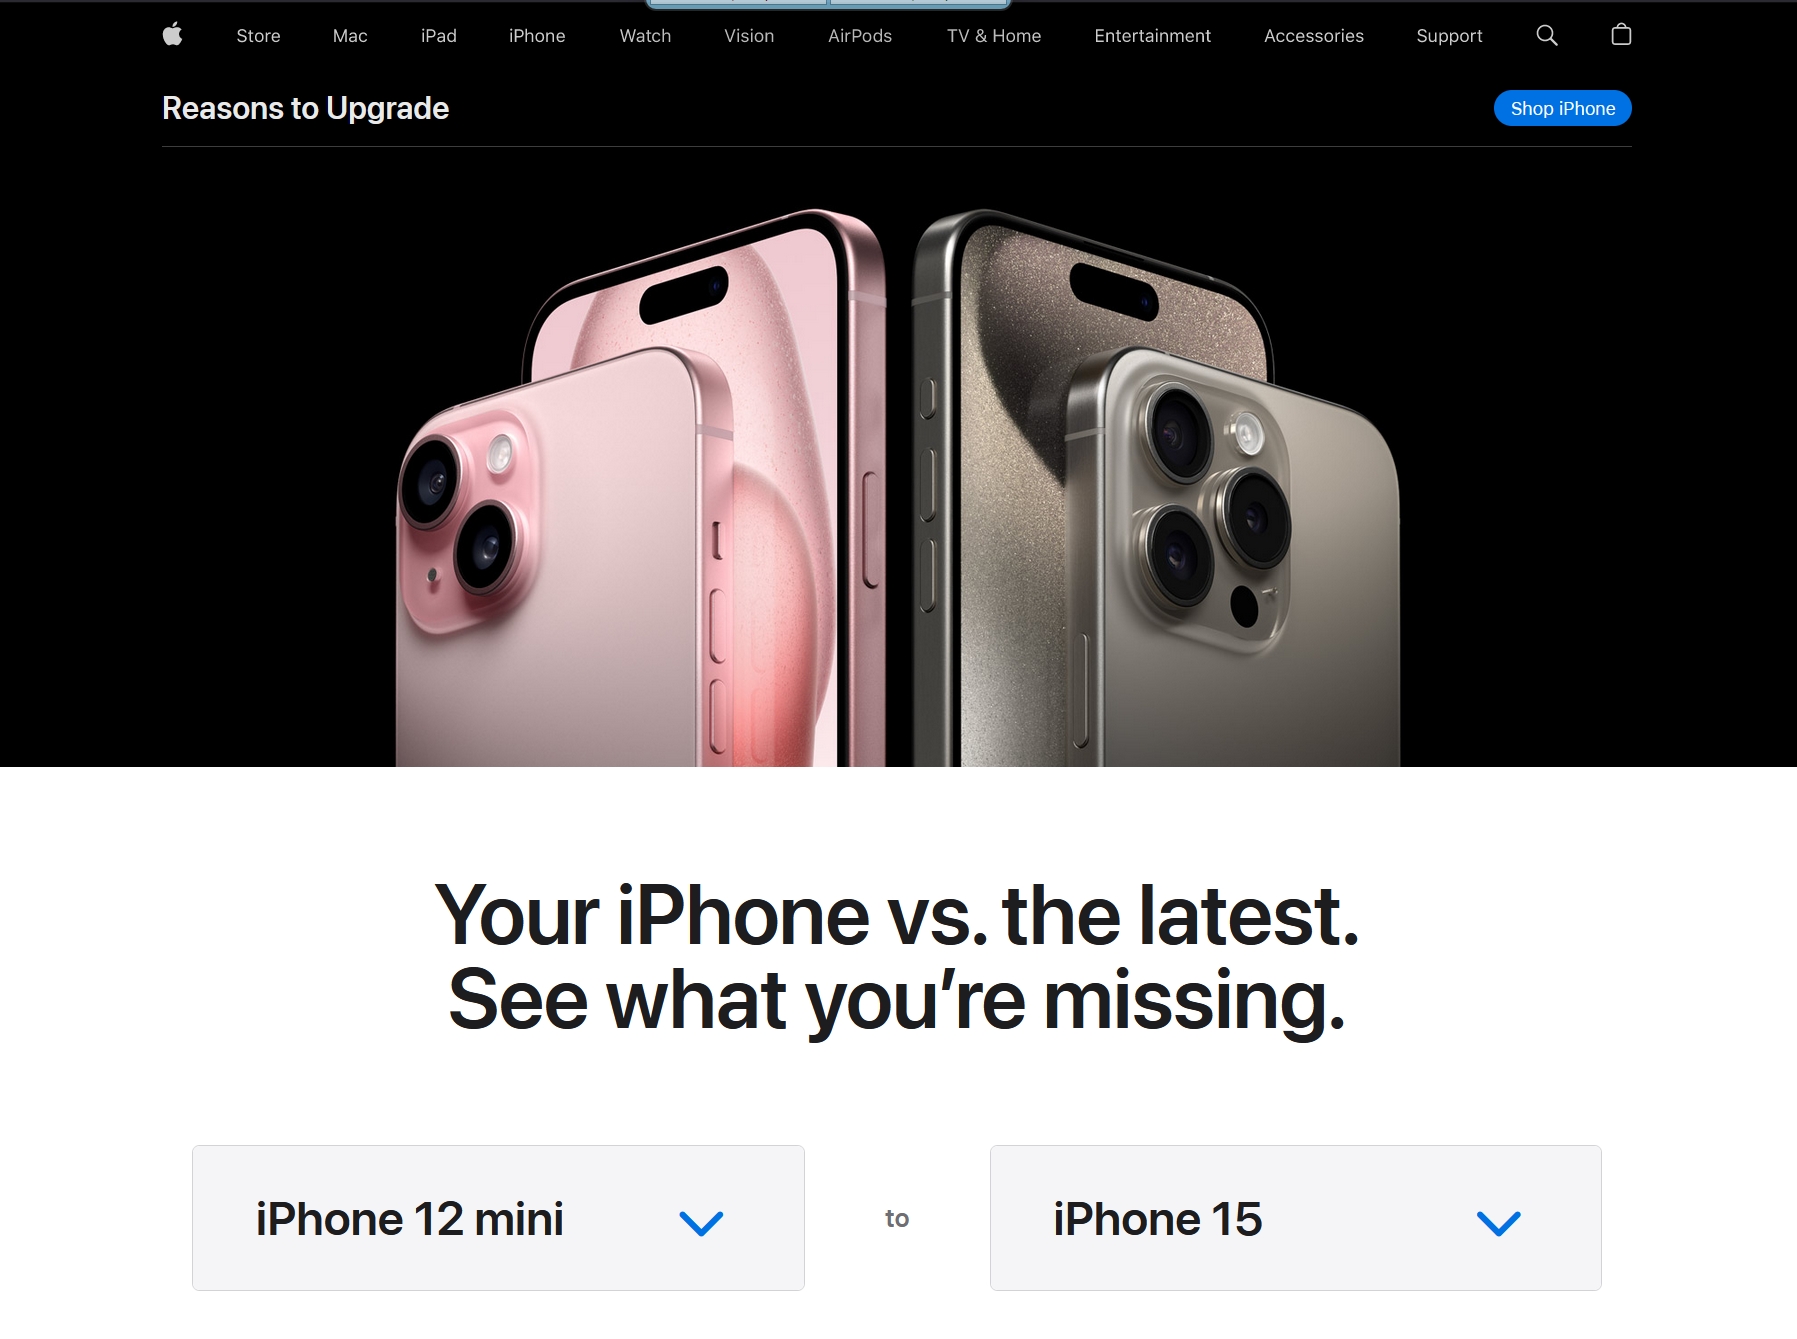
Task: Open the Vision menu item
Action: (x=749, y=36)
